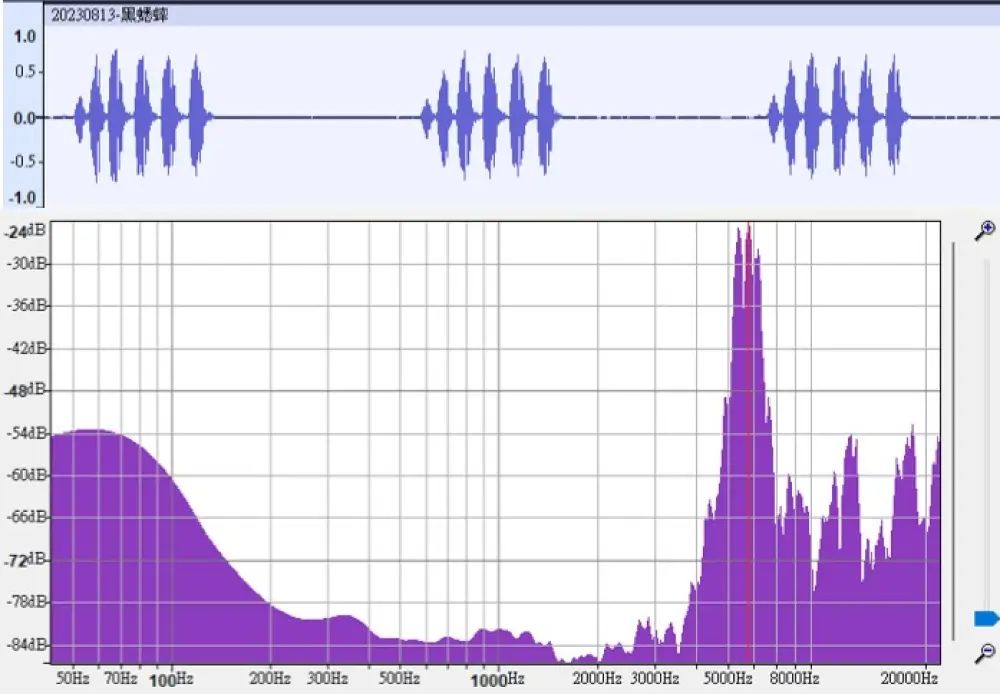Click the second waveform burst group
Viewport: 1000px width, 694px height.
[x=489, y=117]
